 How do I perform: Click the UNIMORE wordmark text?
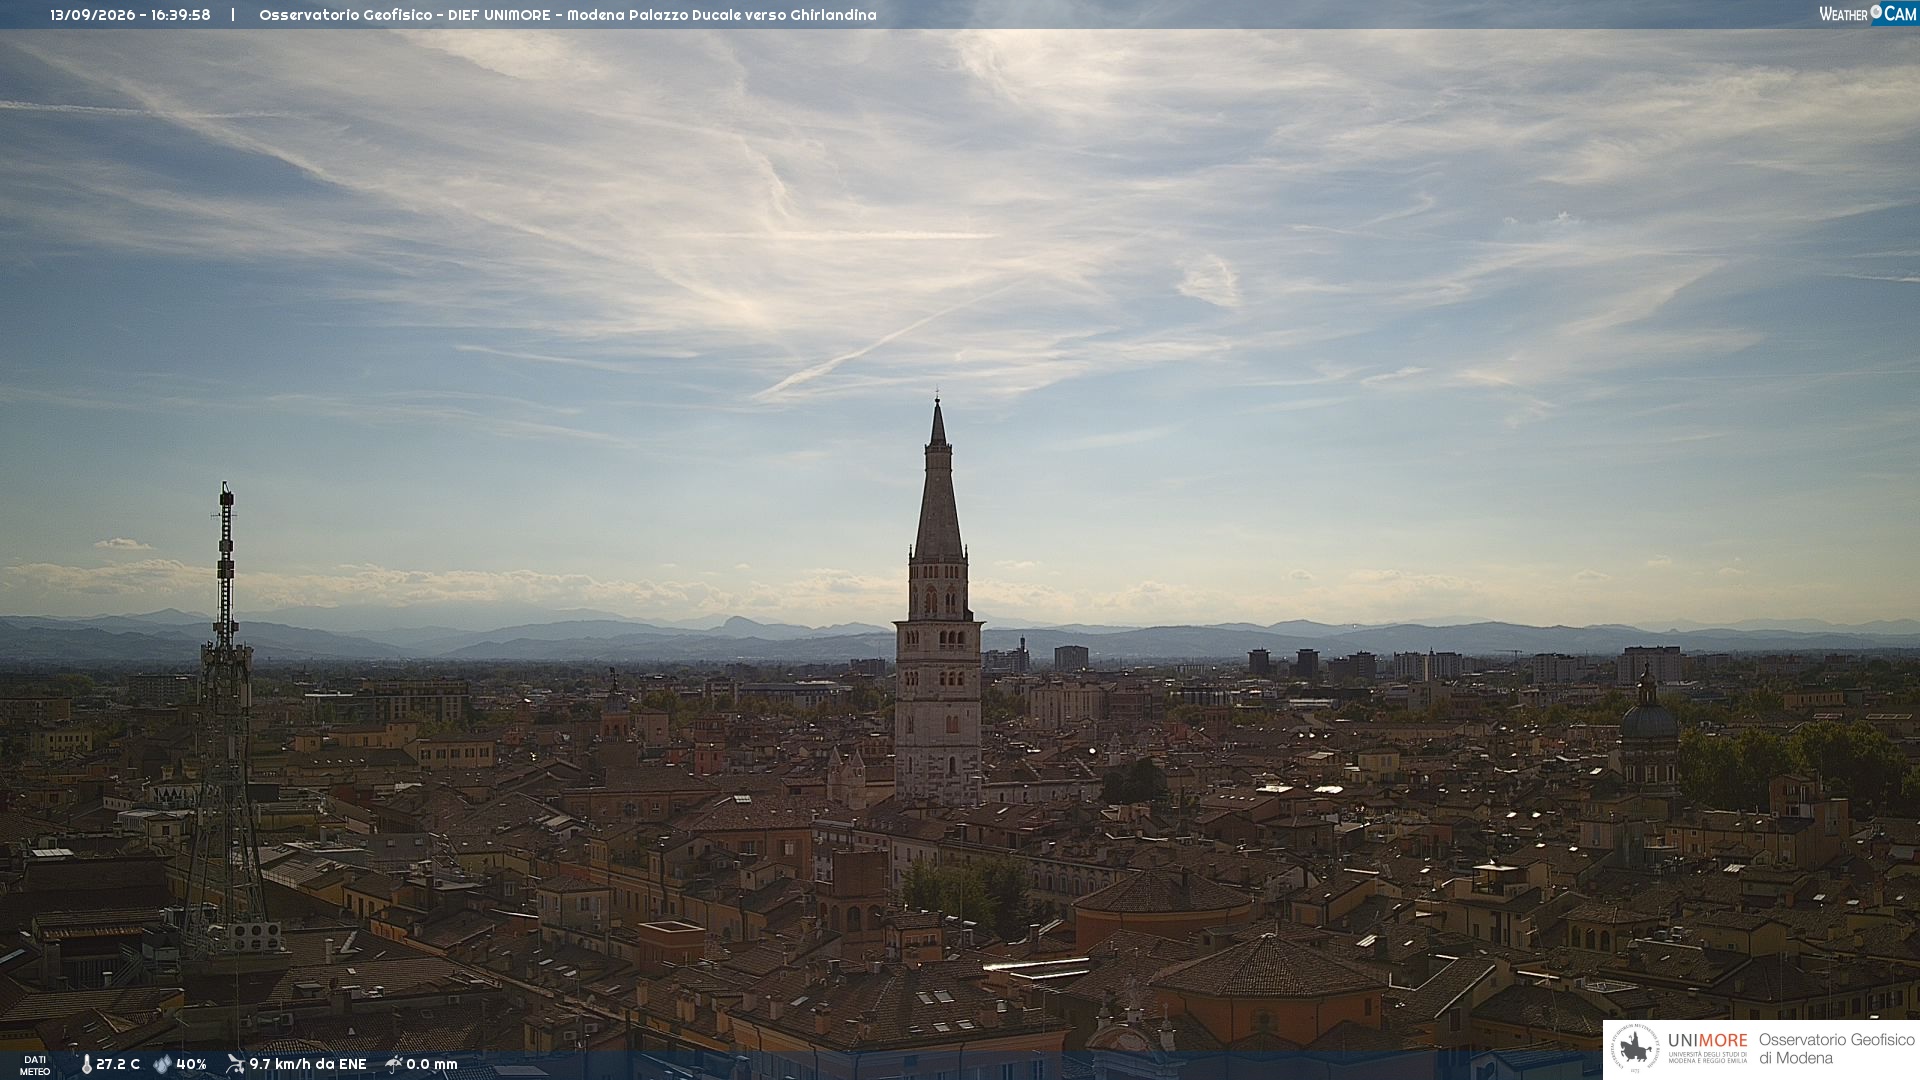1707,1040
